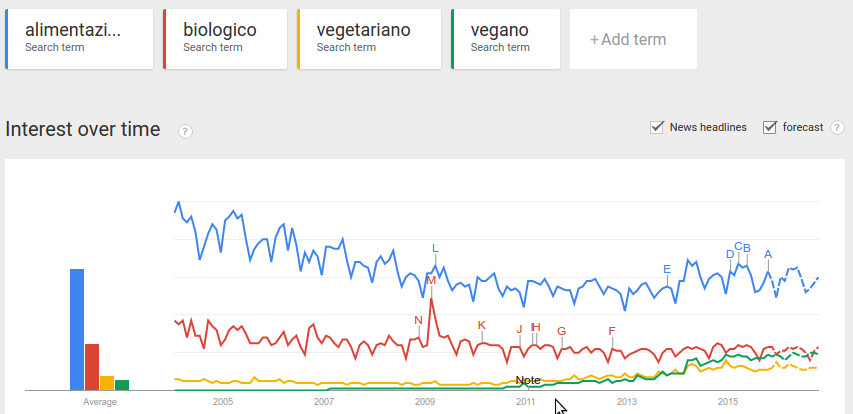The width and height of the screenshot is (853, 414).
Task: Click news marker E on blue line
Action: pyautogui.click(x=667, y=269)
